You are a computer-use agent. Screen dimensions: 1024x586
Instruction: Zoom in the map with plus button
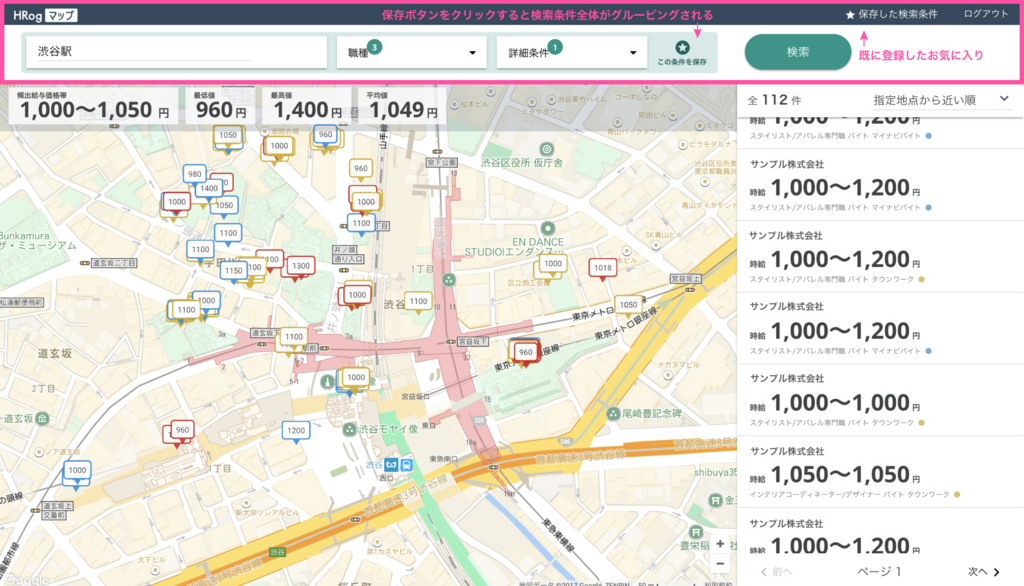pyautogui.click(x=720, y=544)
